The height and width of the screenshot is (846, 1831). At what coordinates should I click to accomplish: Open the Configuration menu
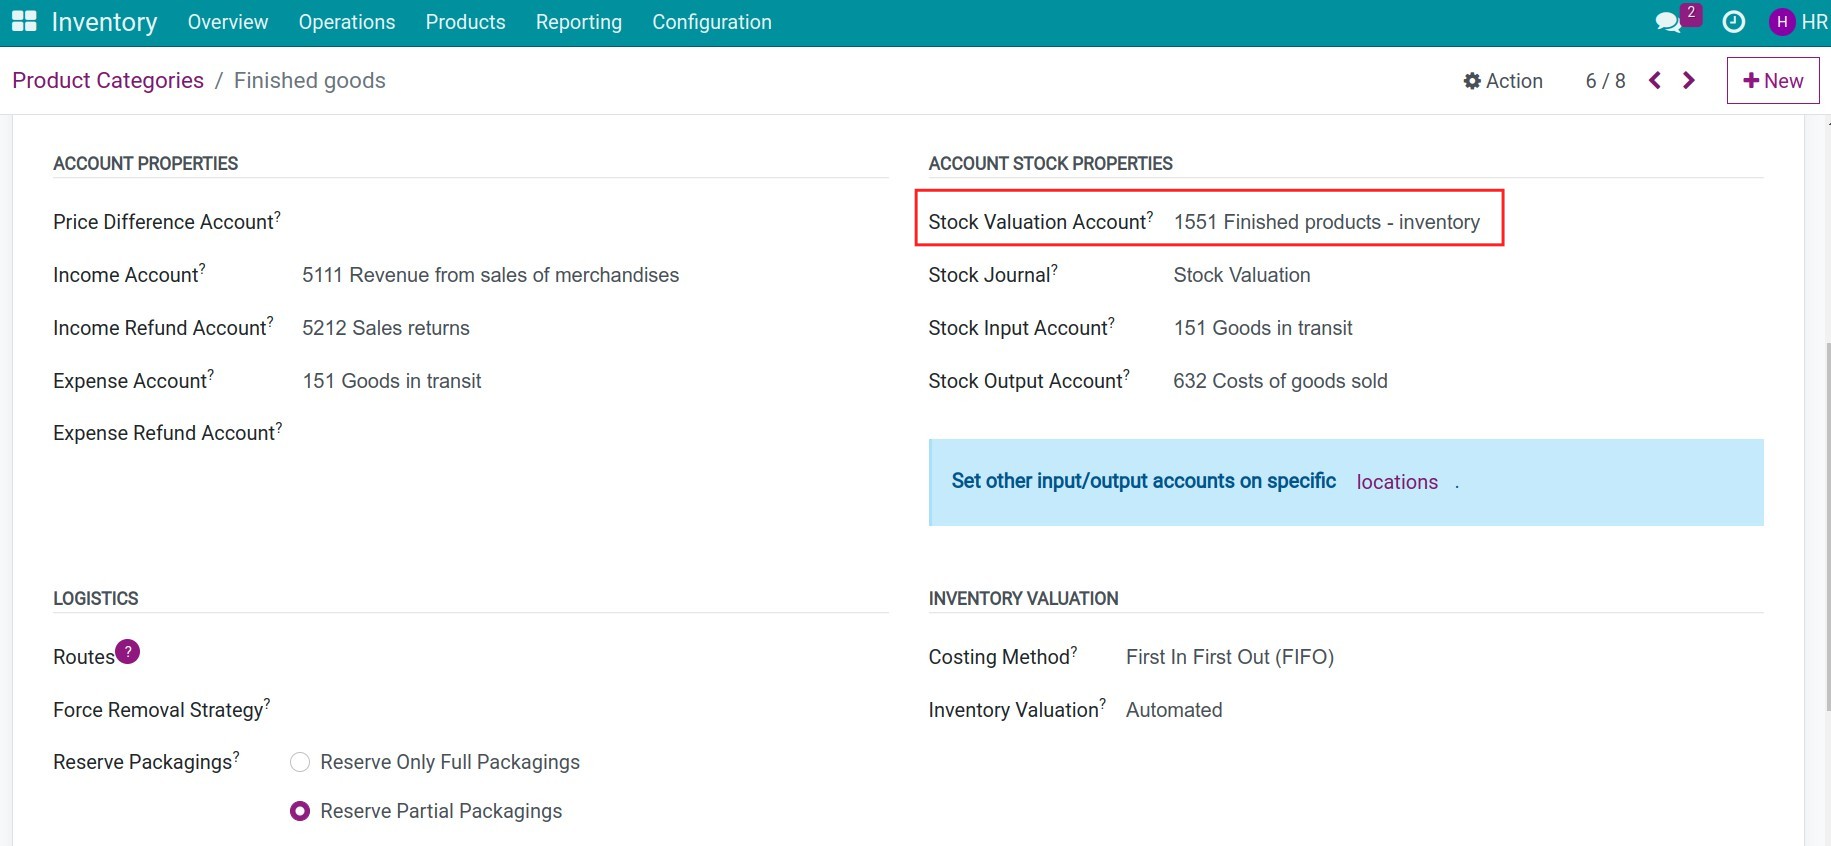pyautogui.click(x=712, y=22)
